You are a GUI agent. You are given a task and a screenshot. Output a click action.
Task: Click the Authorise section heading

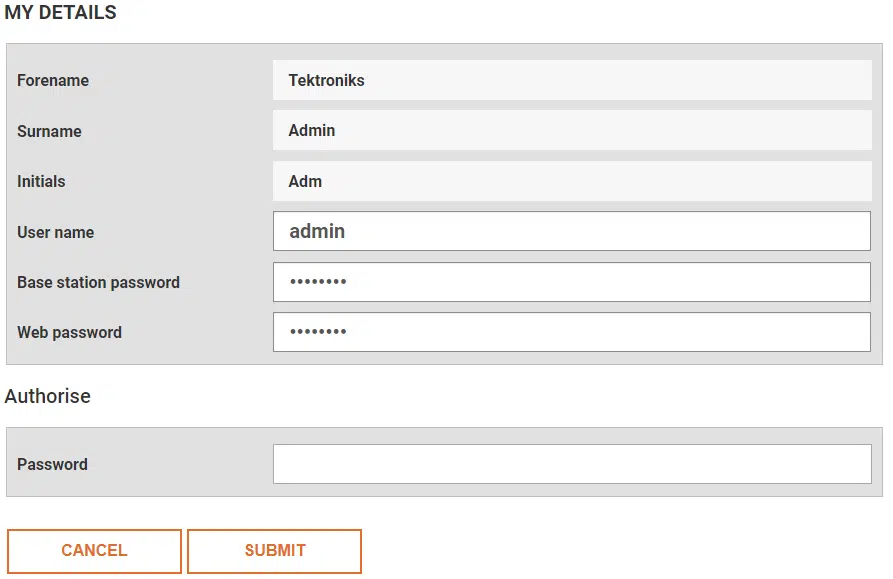point(47,396)
